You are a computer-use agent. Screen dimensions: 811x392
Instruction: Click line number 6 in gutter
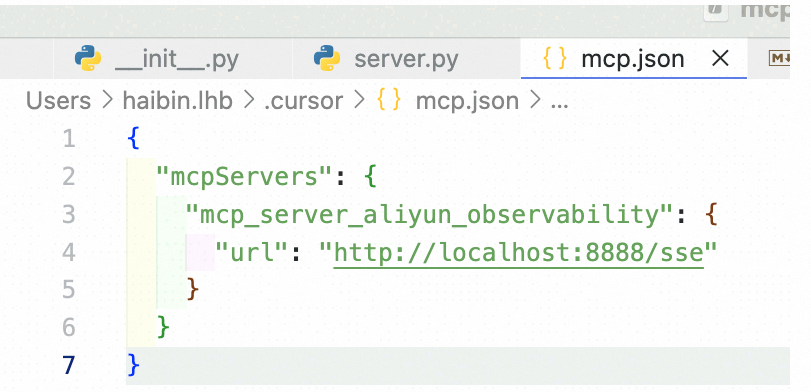point(69,328)
